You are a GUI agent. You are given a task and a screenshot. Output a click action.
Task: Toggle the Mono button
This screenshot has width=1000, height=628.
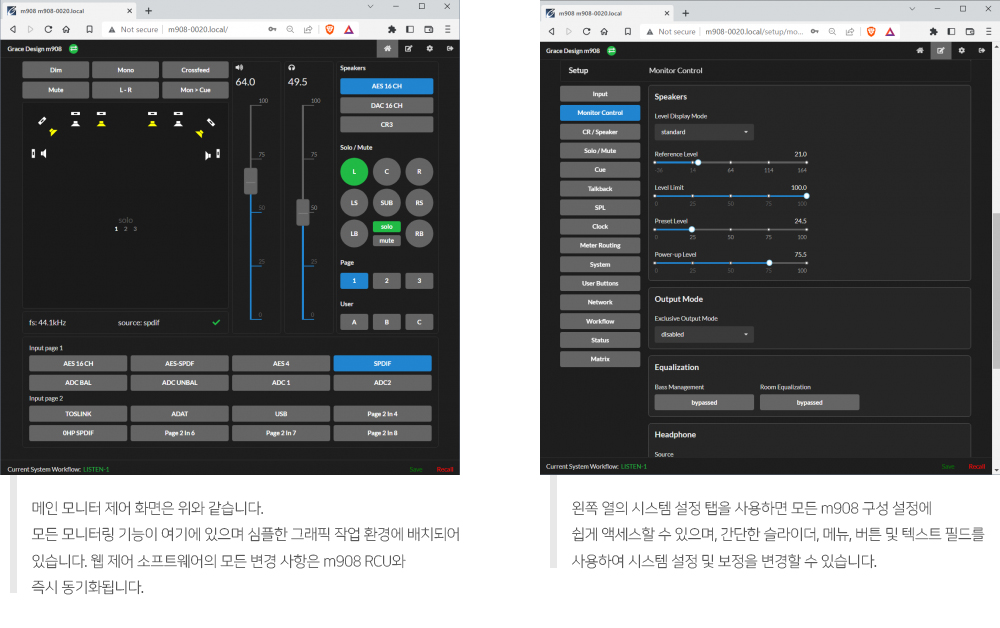(126, 70)
